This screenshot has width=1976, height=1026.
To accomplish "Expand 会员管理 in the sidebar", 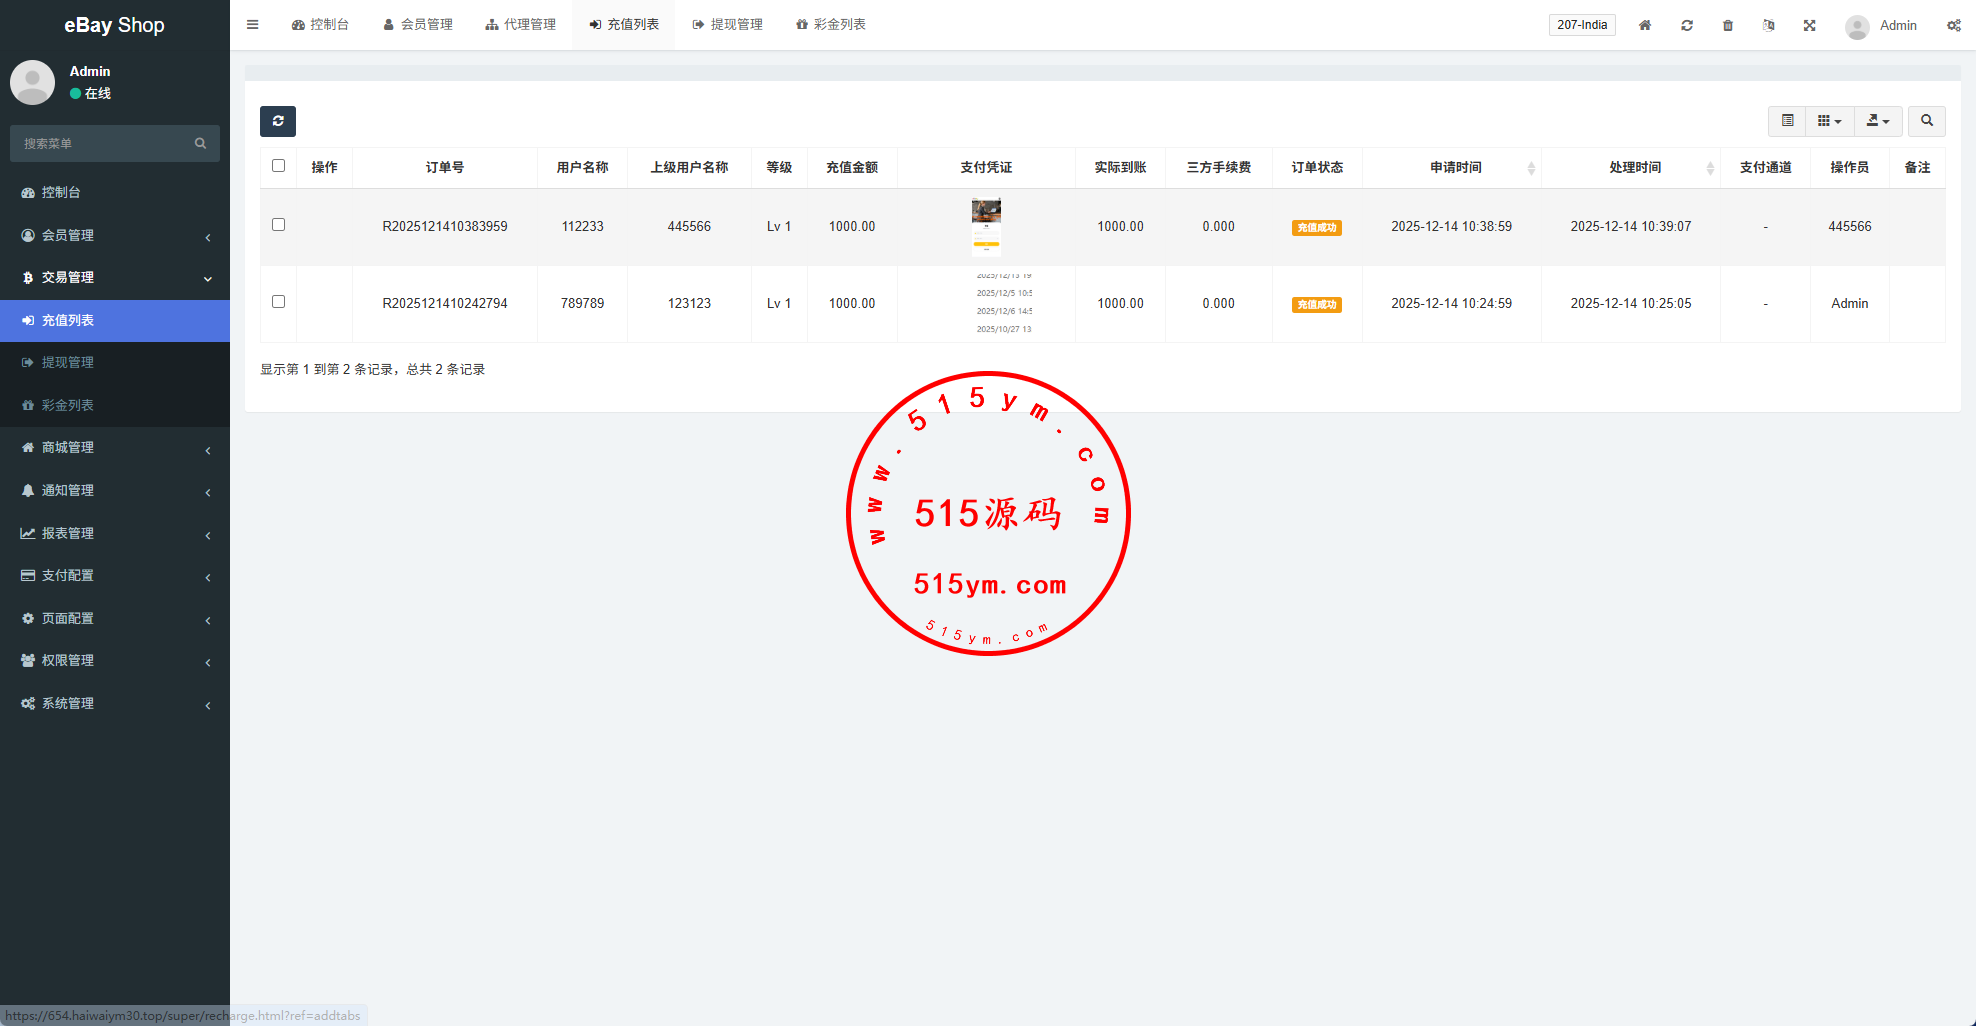I will [x=115, y=235].
